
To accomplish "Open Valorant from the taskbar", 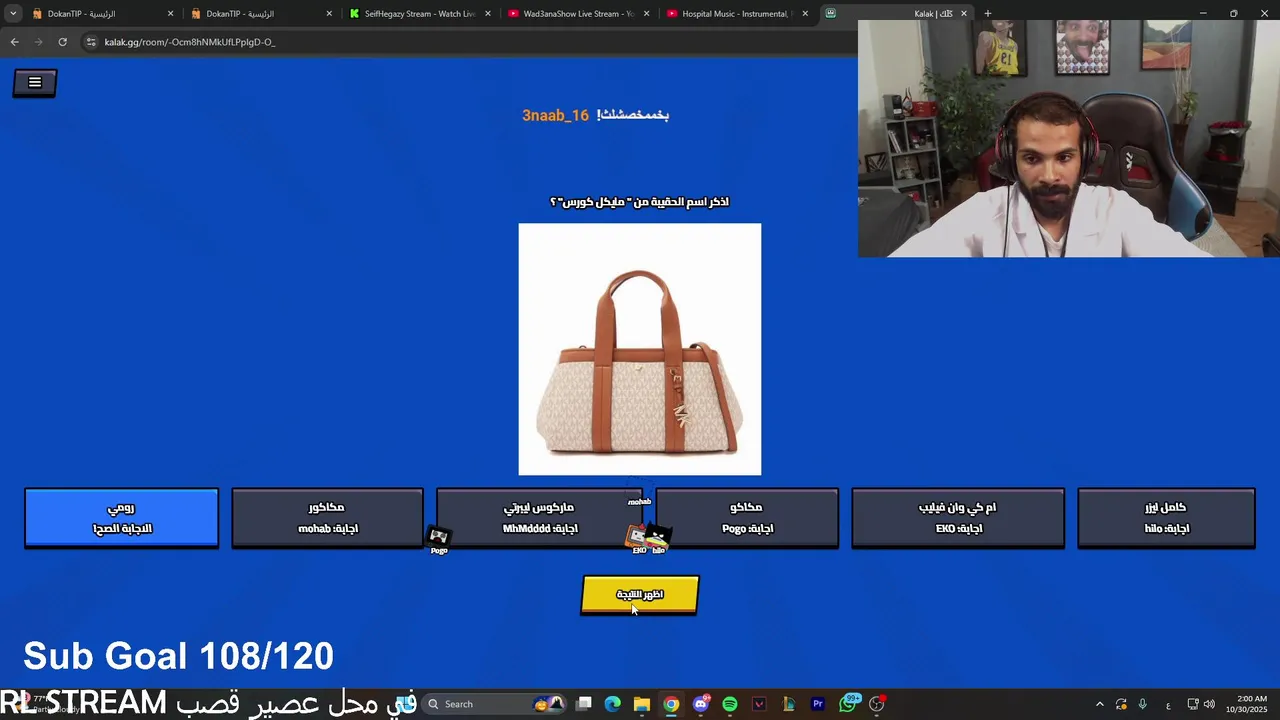I will coord(759,704).
